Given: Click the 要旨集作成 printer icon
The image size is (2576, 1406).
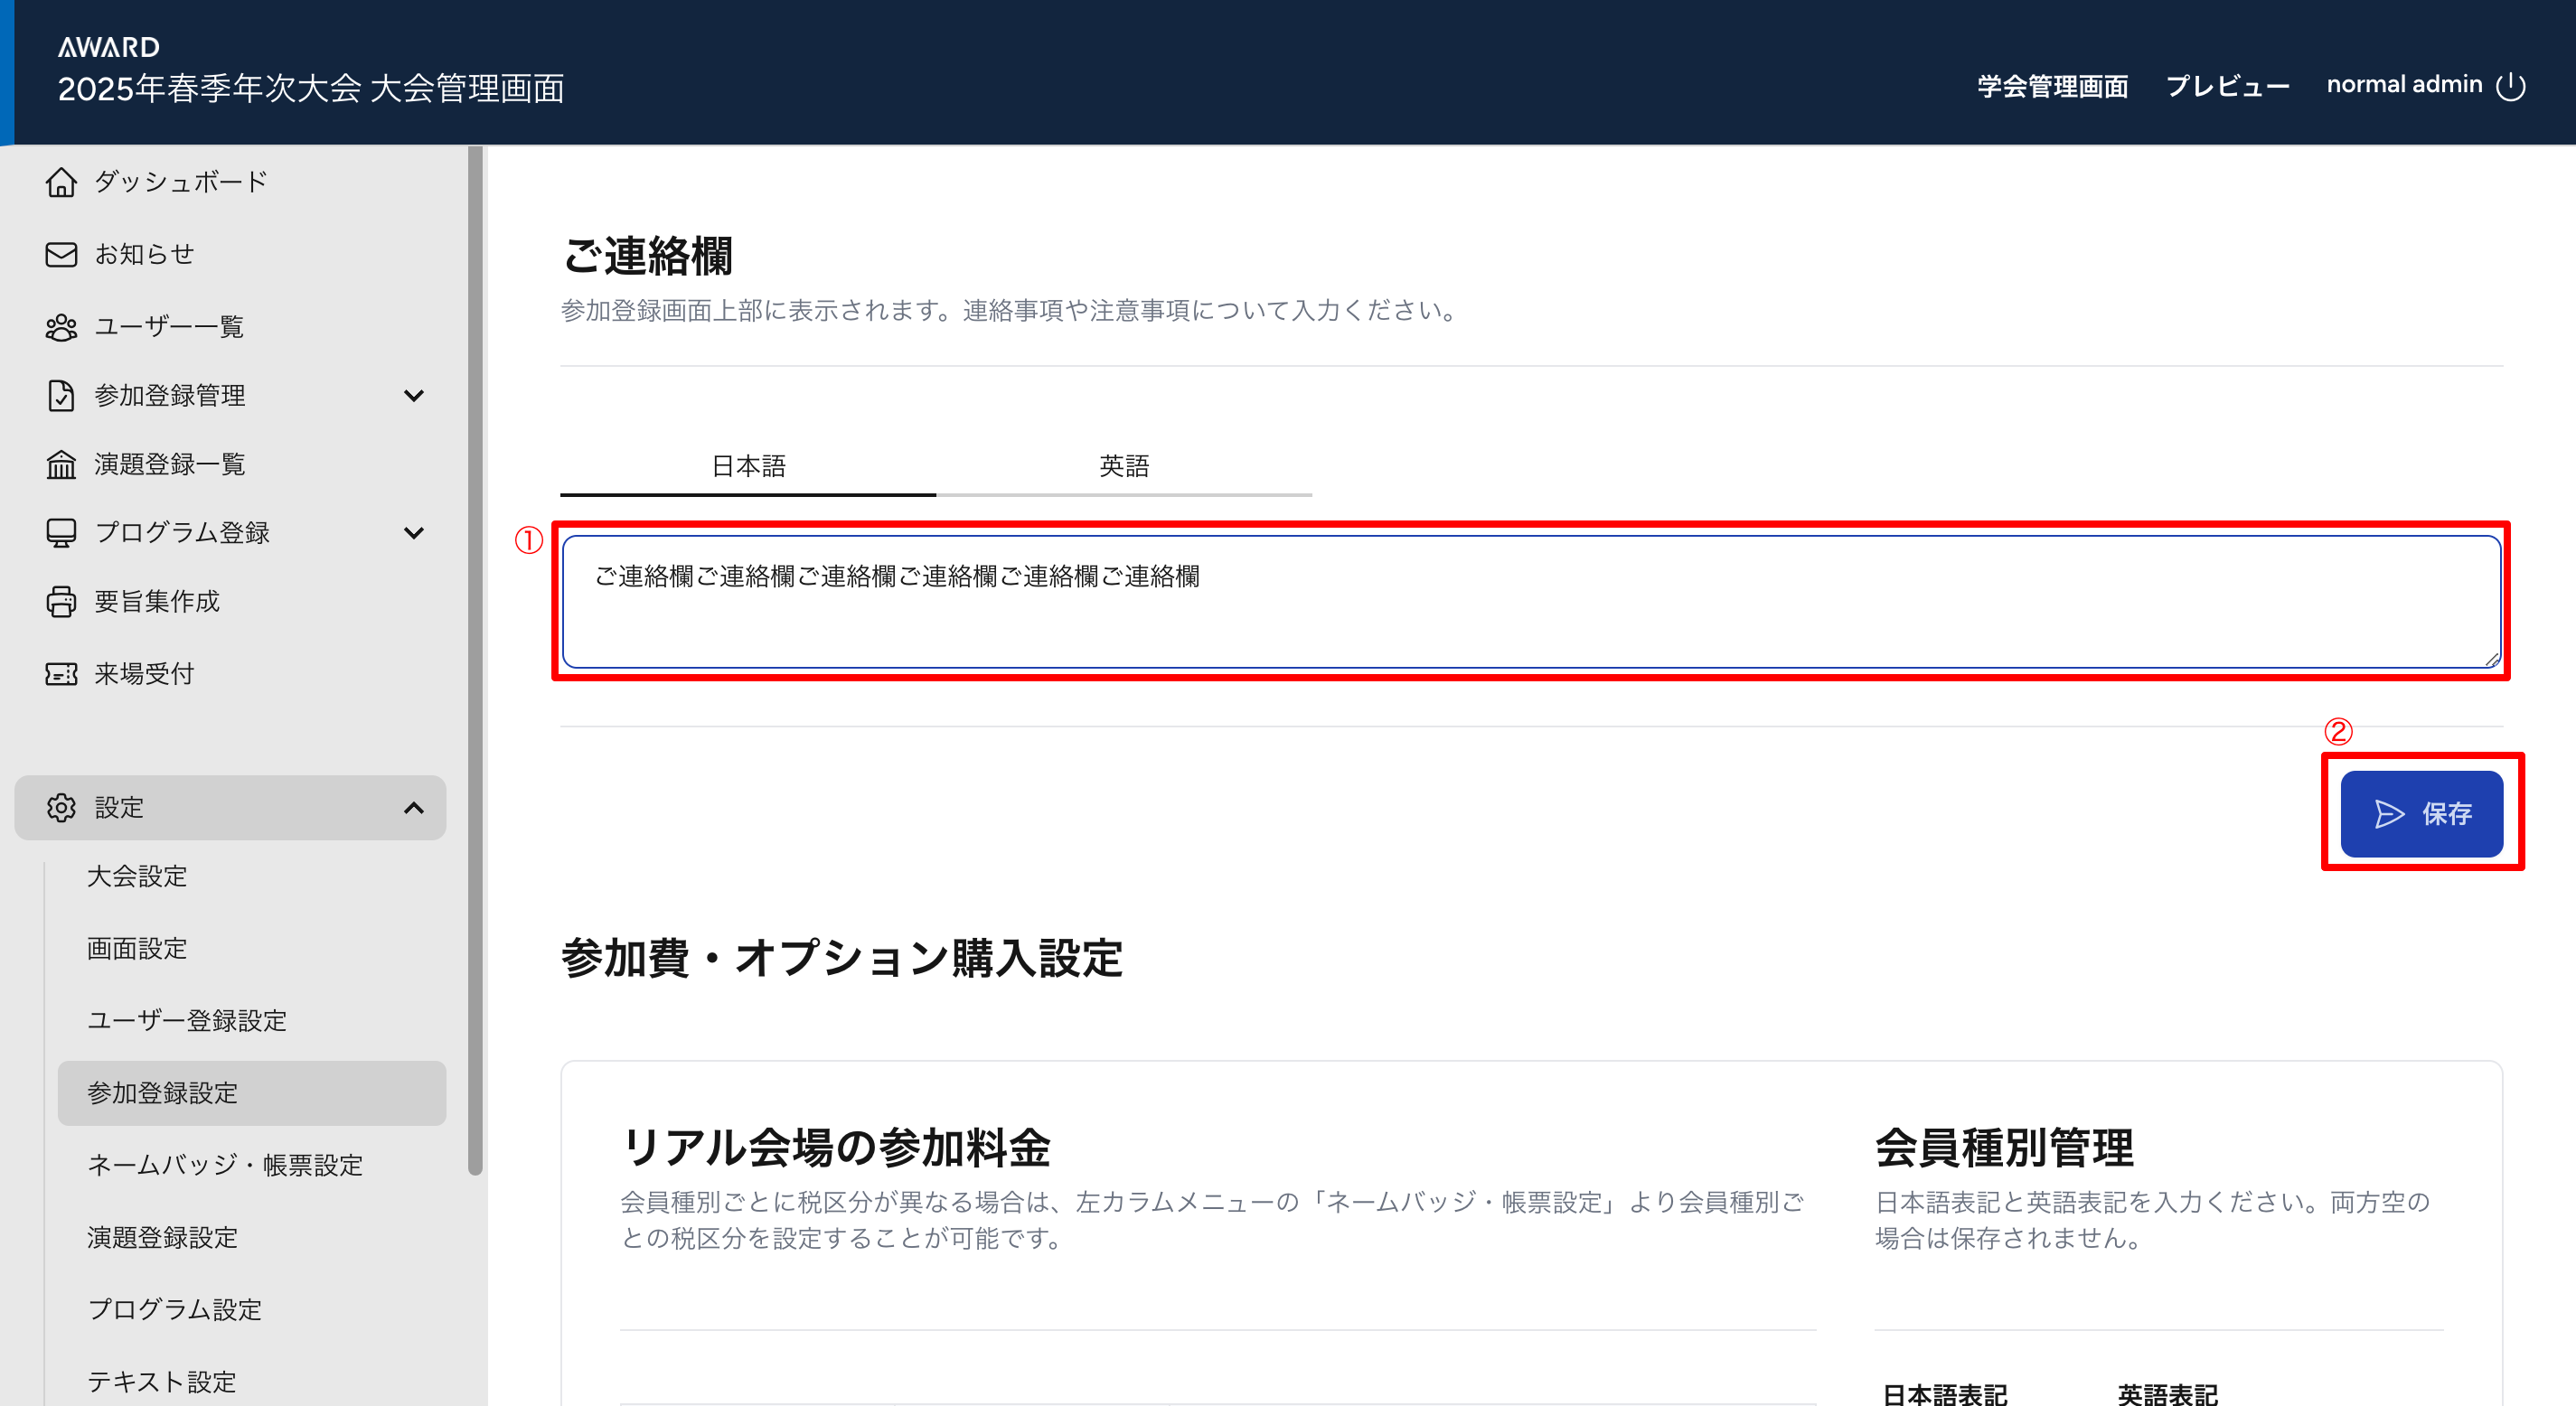Looking at the screenshot, I should click(61, 601).
